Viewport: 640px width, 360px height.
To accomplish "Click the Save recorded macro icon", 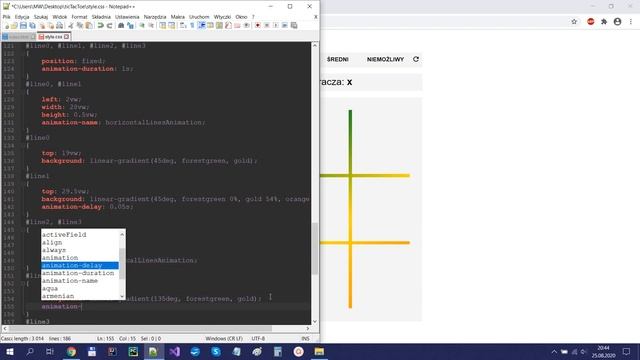I will (x=293, y=26).
